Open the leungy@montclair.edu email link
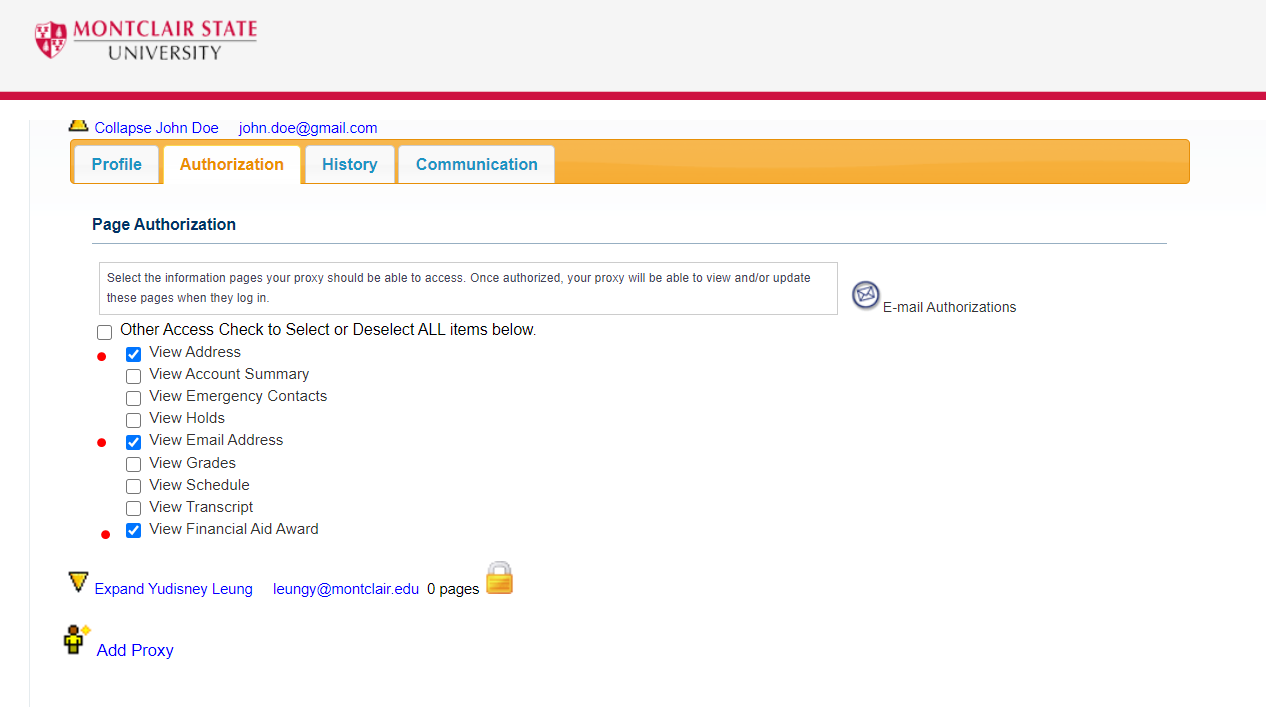This screenshot has width=1266, height=707. [346, 589]
